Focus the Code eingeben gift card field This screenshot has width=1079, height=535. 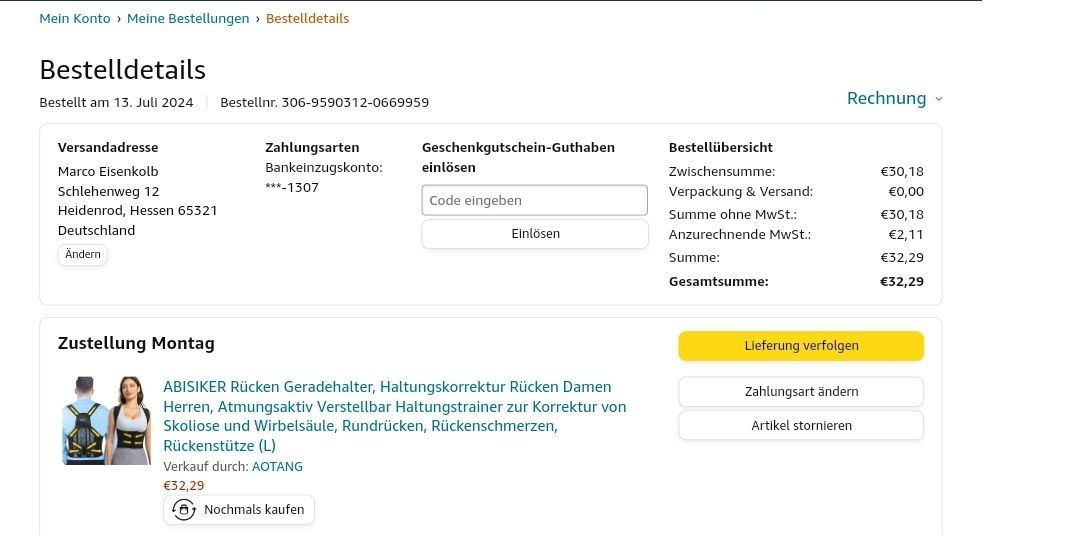pyautogui.click(x=534, y=200)
